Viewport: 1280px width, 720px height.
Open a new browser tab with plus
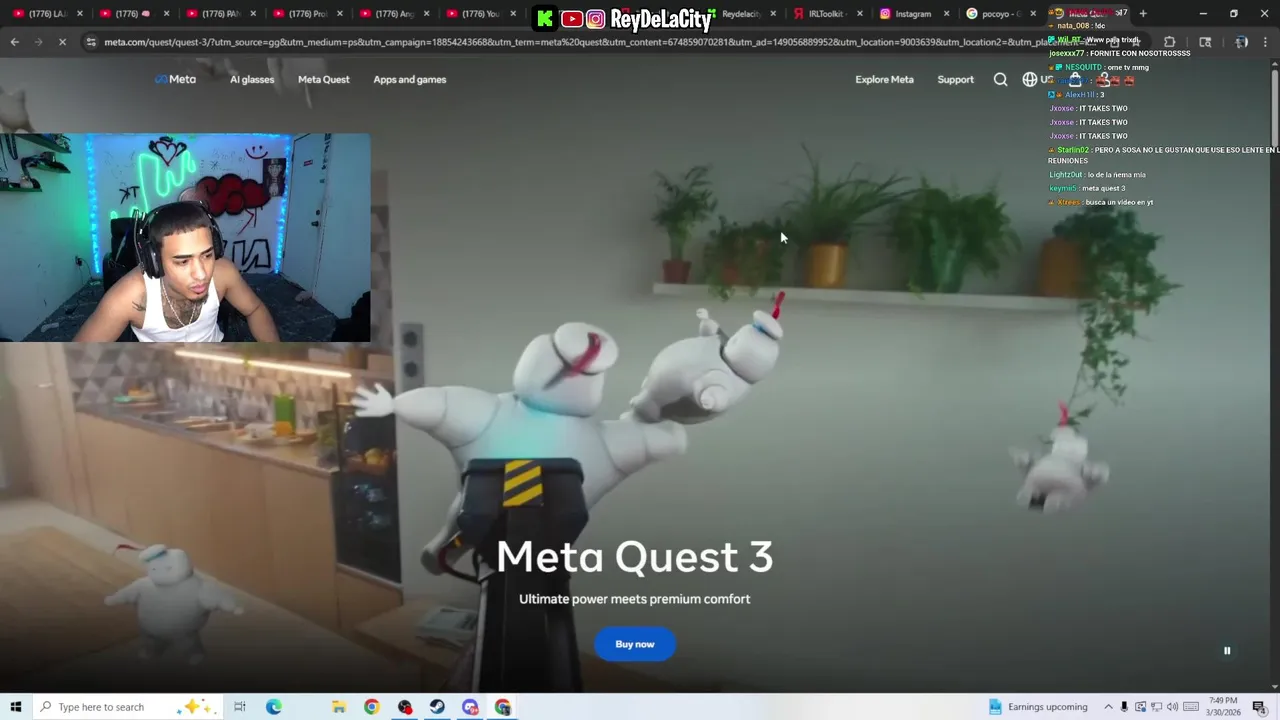point(1143,14)
